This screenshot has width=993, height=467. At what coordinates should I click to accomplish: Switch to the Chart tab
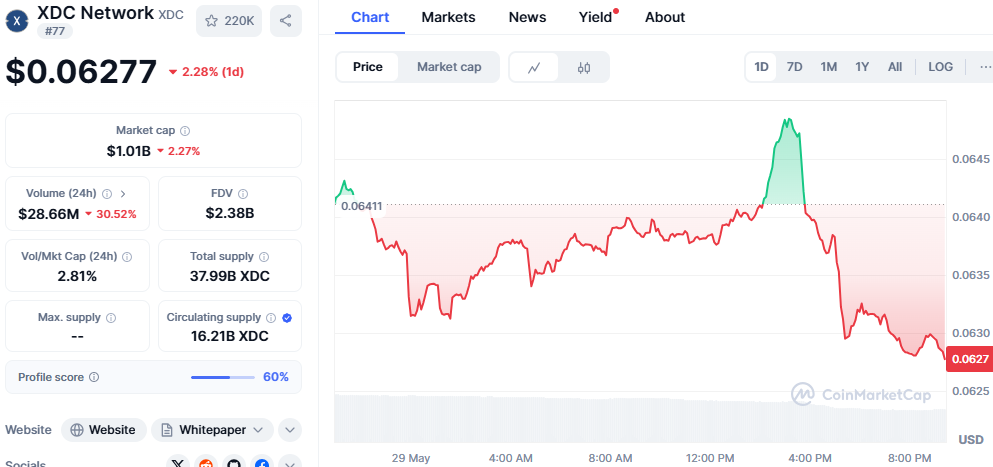[x=370, y=17]
